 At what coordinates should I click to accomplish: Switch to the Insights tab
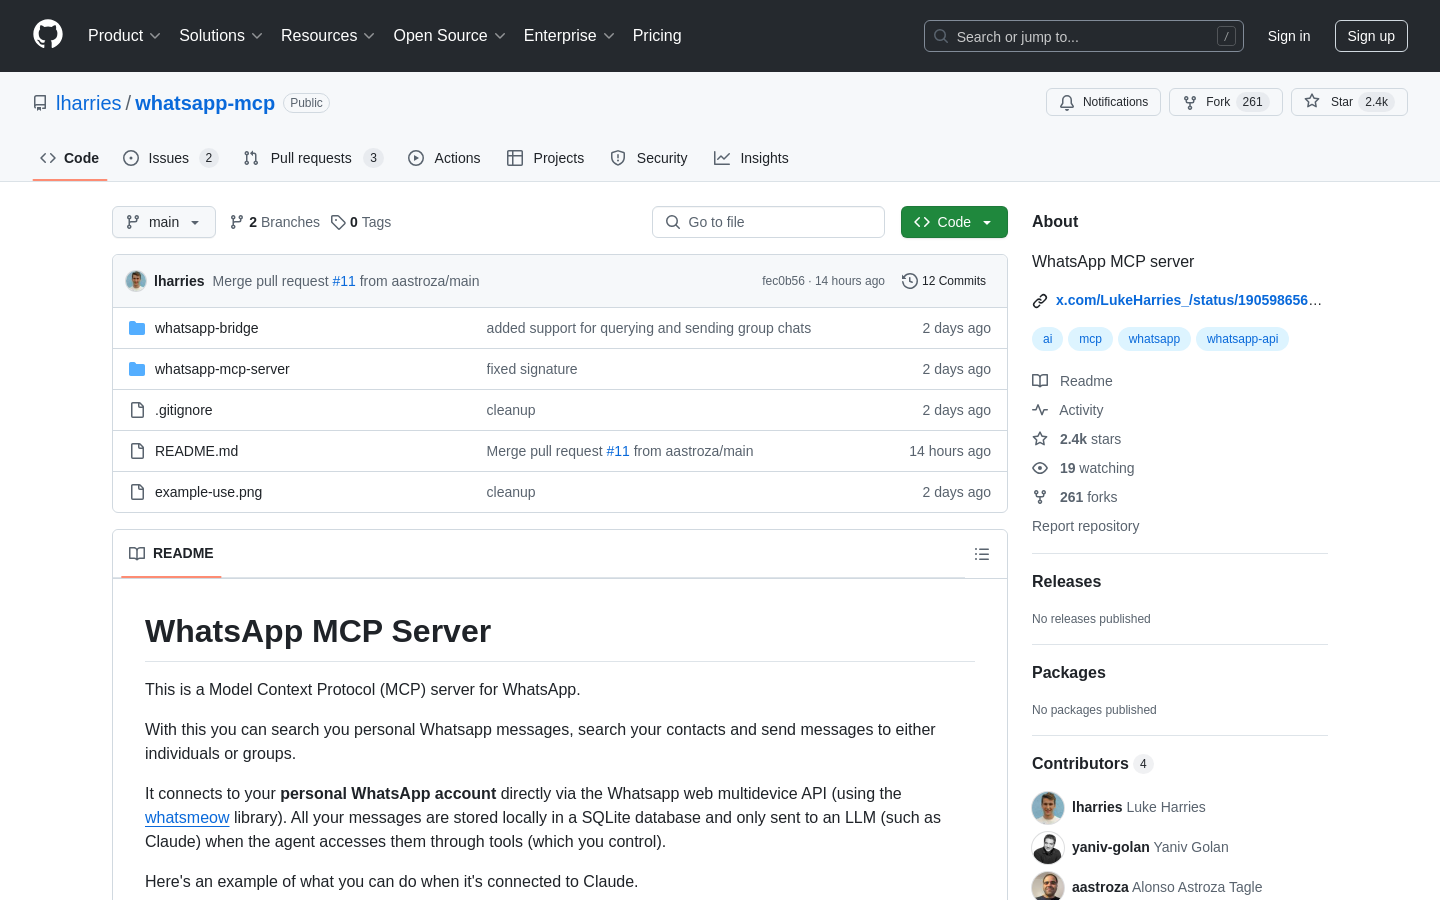[x=751, y=158]
